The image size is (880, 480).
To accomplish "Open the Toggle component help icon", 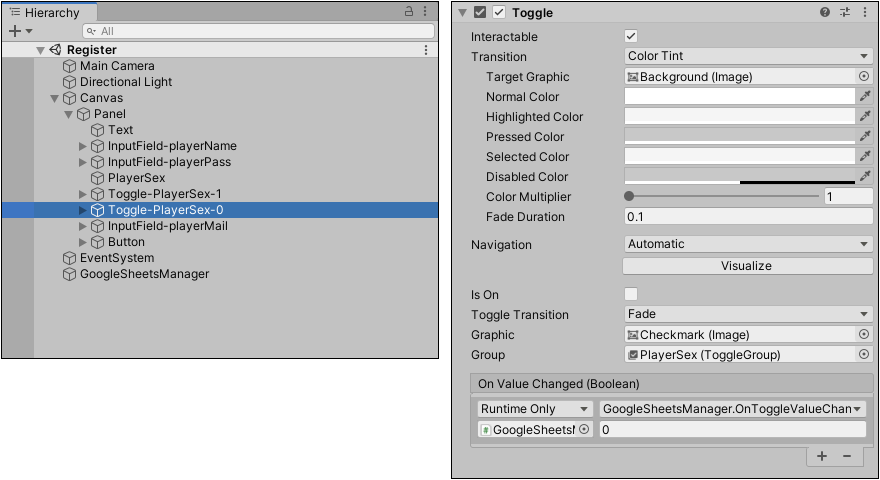I will (x=825, y=13).
